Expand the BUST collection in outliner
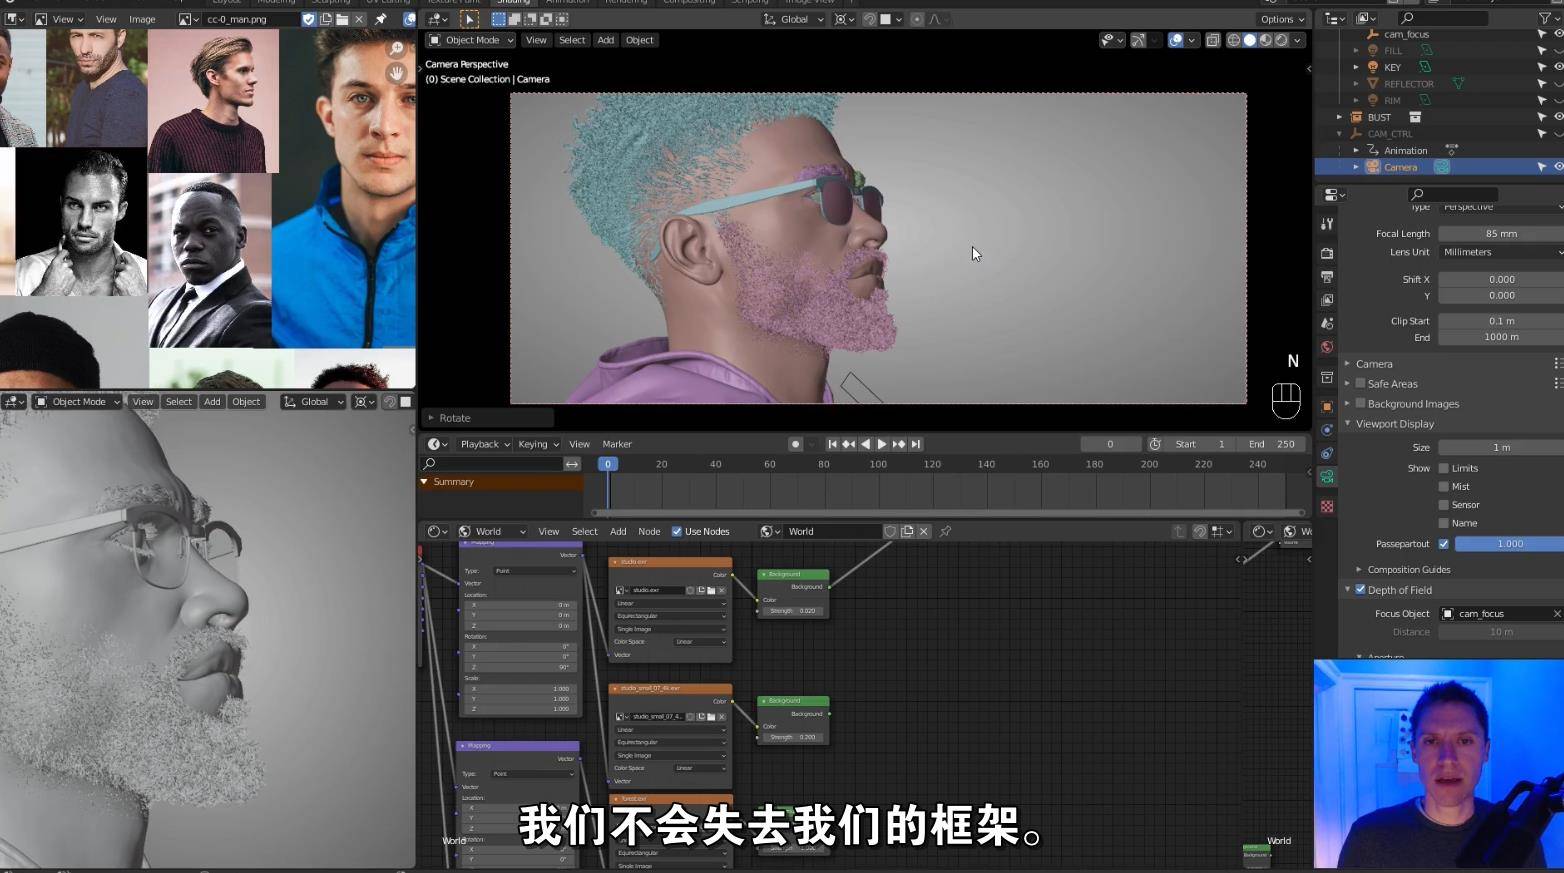Viewport: 1564px width, 873px height. [x=1340, y=117]
